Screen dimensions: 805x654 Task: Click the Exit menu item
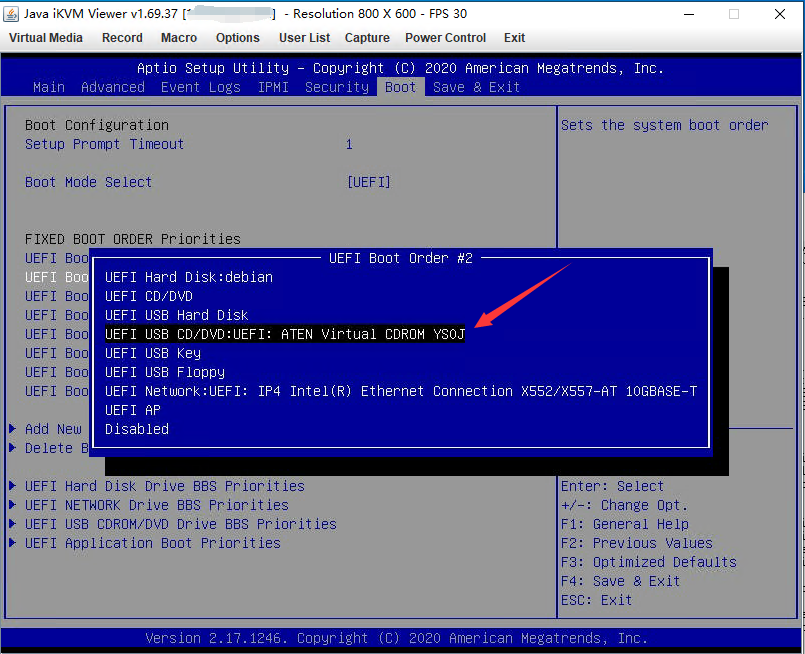pyautogui.click(x=514, y=38)
